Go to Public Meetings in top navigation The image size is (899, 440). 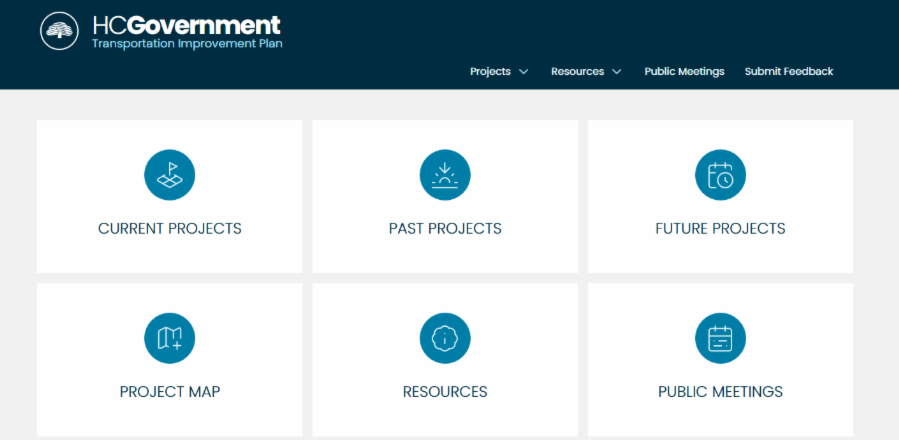point(684,72)
